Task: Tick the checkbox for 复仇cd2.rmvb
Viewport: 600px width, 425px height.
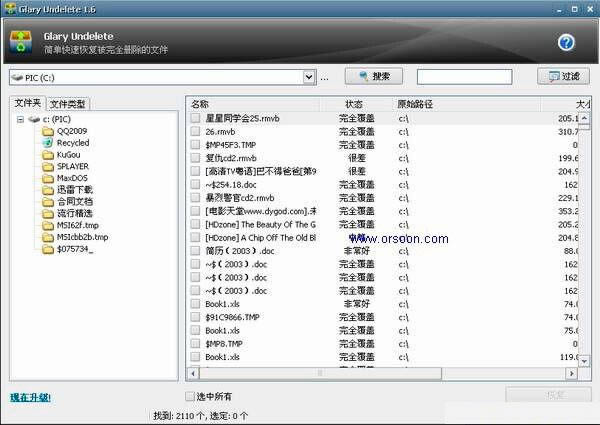Action: click(196, 158)
